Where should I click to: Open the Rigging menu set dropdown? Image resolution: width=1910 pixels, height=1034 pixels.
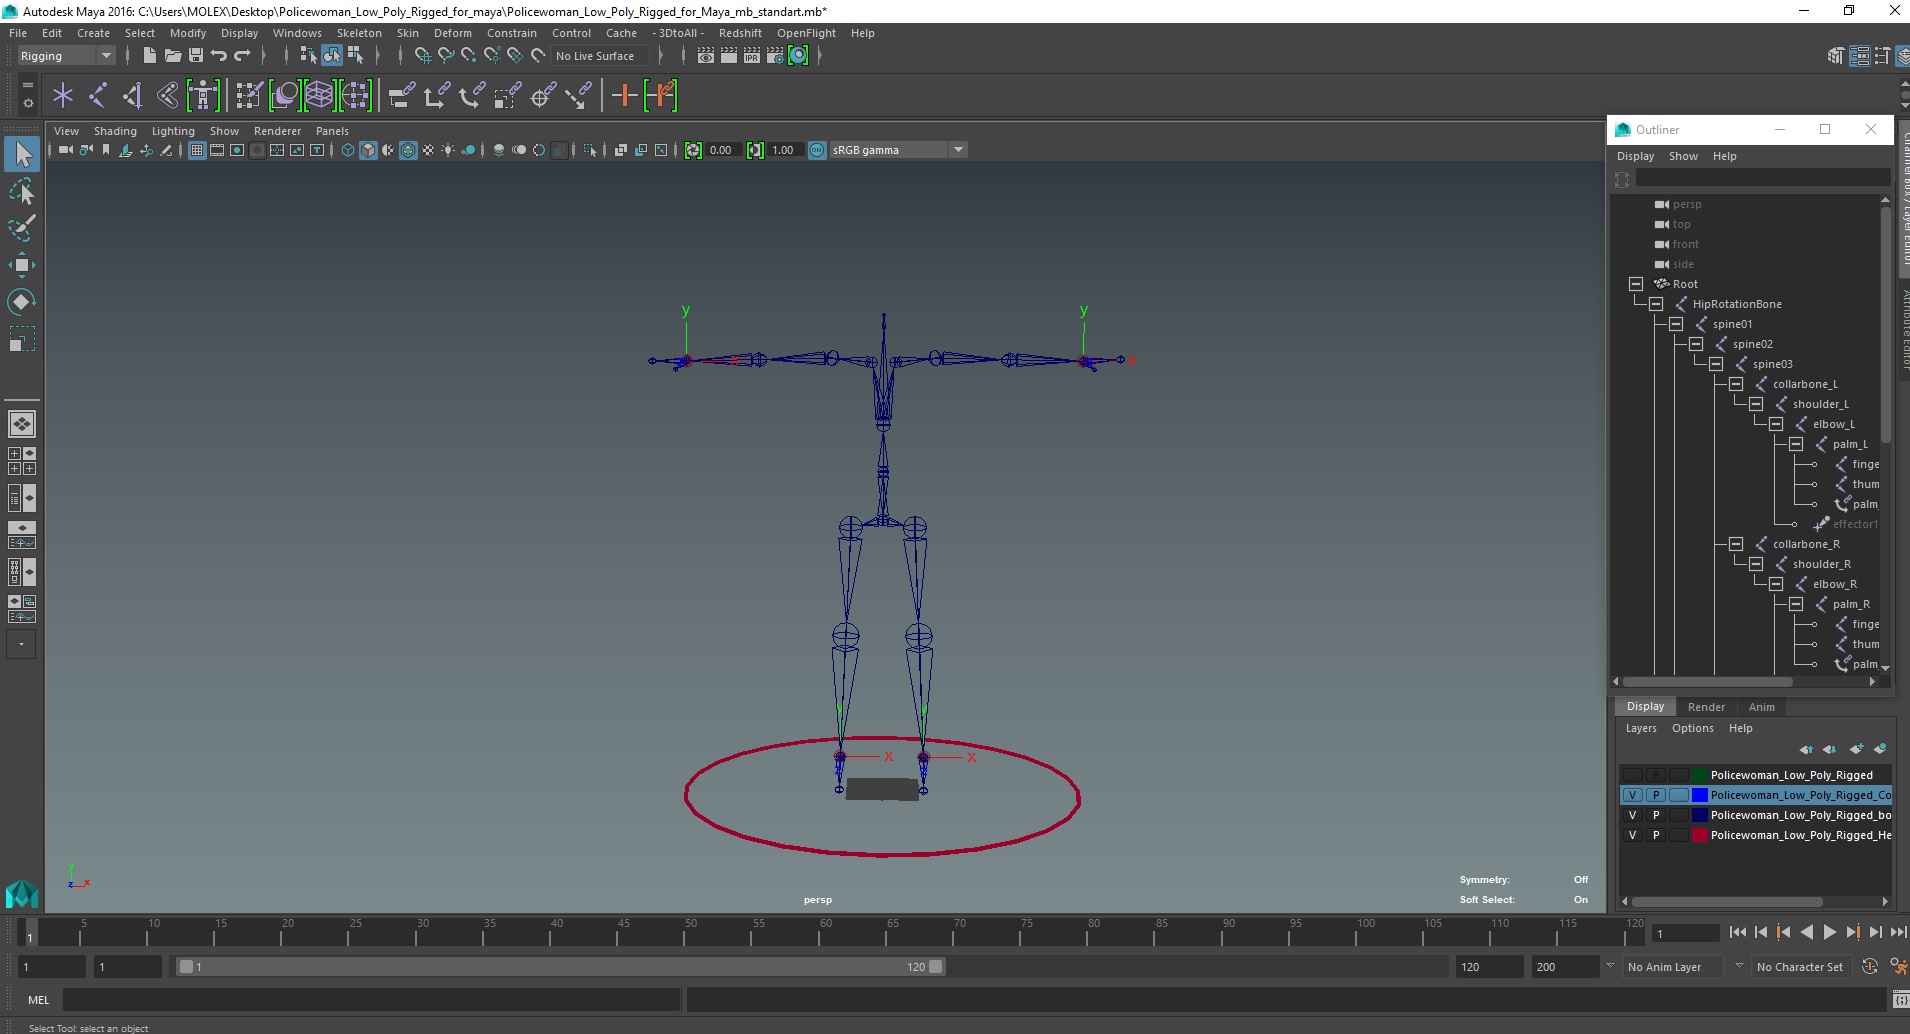click(x=66, y=56)
